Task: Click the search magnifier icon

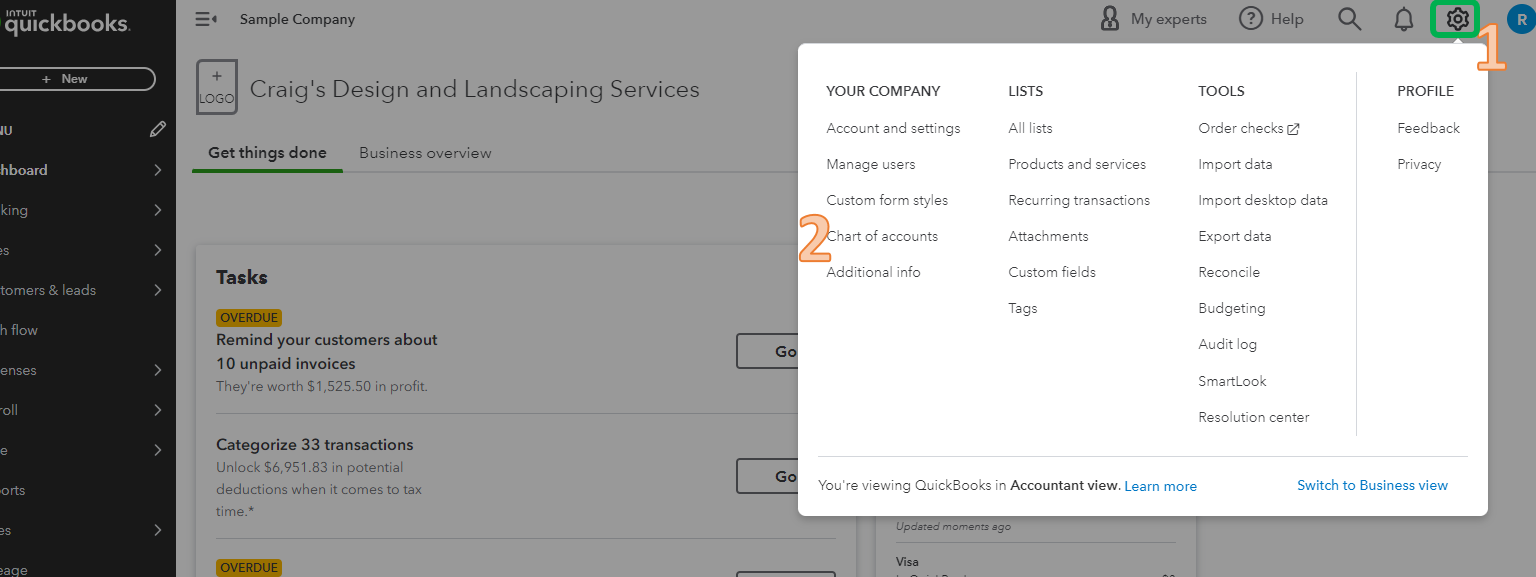Action: (1350, 19)
